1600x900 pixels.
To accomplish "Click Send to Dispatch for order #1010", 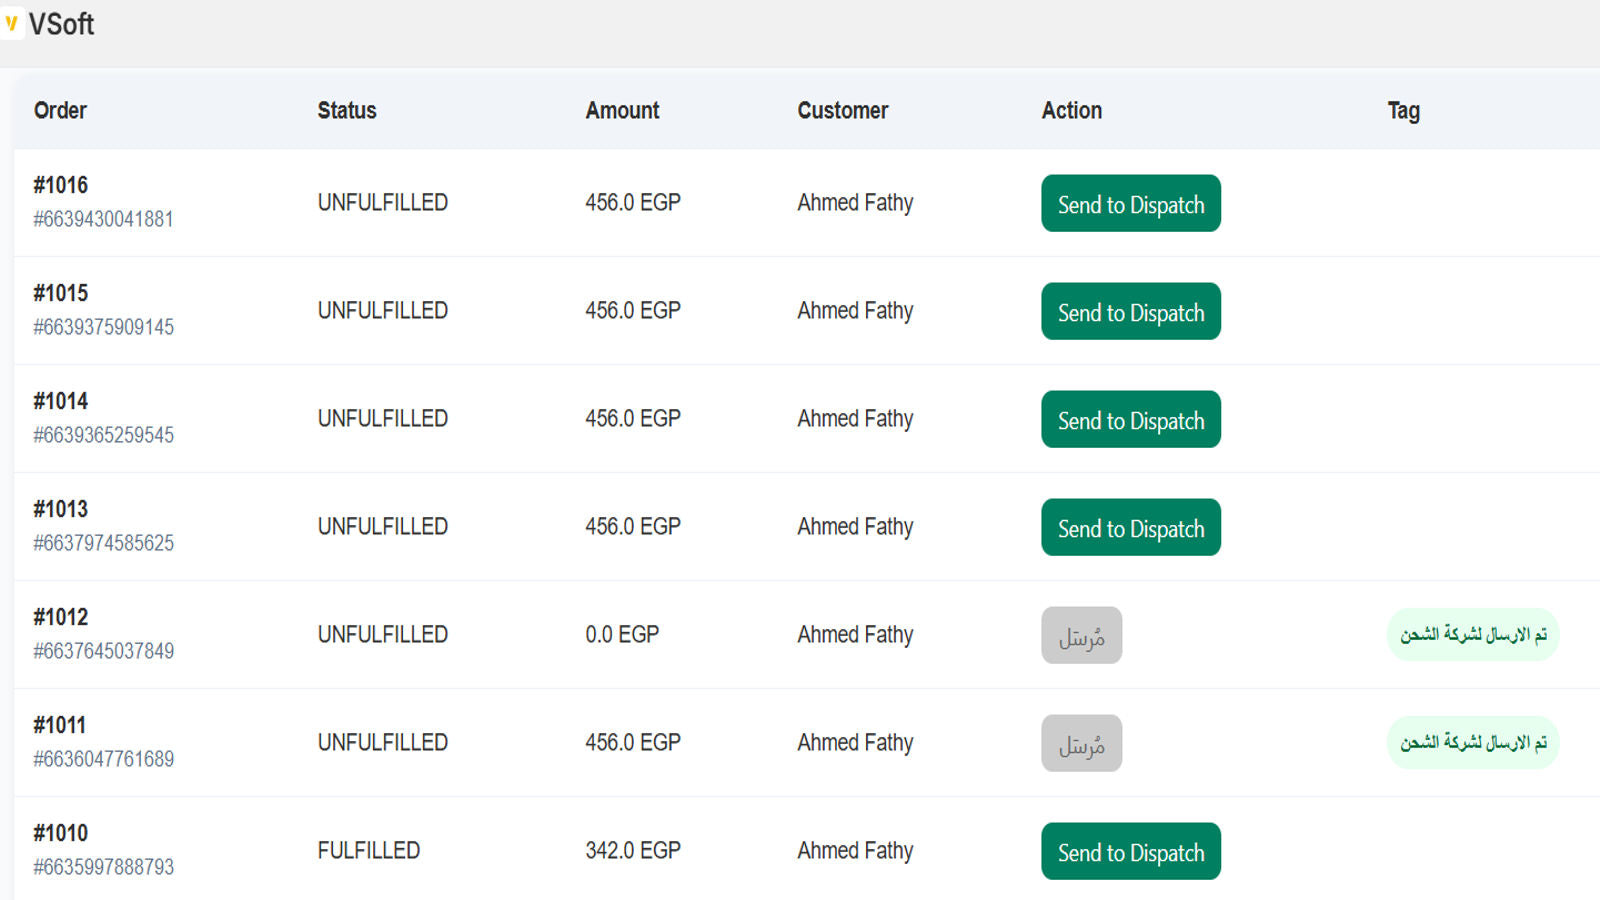I will pyautogui.click(x=1130, y=851).
